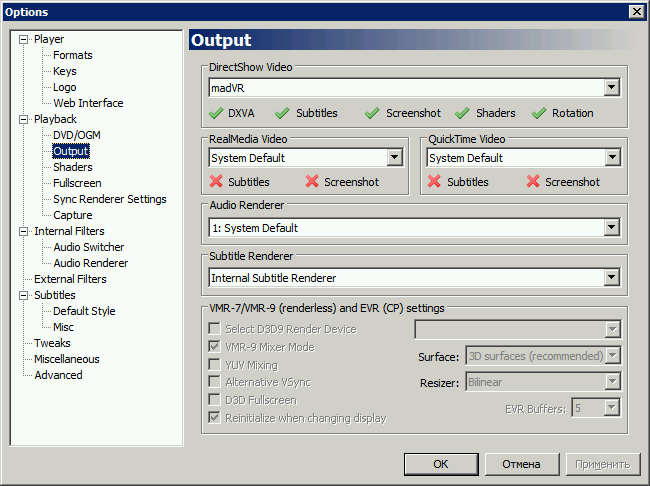Toggle Select D3D9 Render Device checkbox
This screenshot has height=486, width=650.
(214, 329)
